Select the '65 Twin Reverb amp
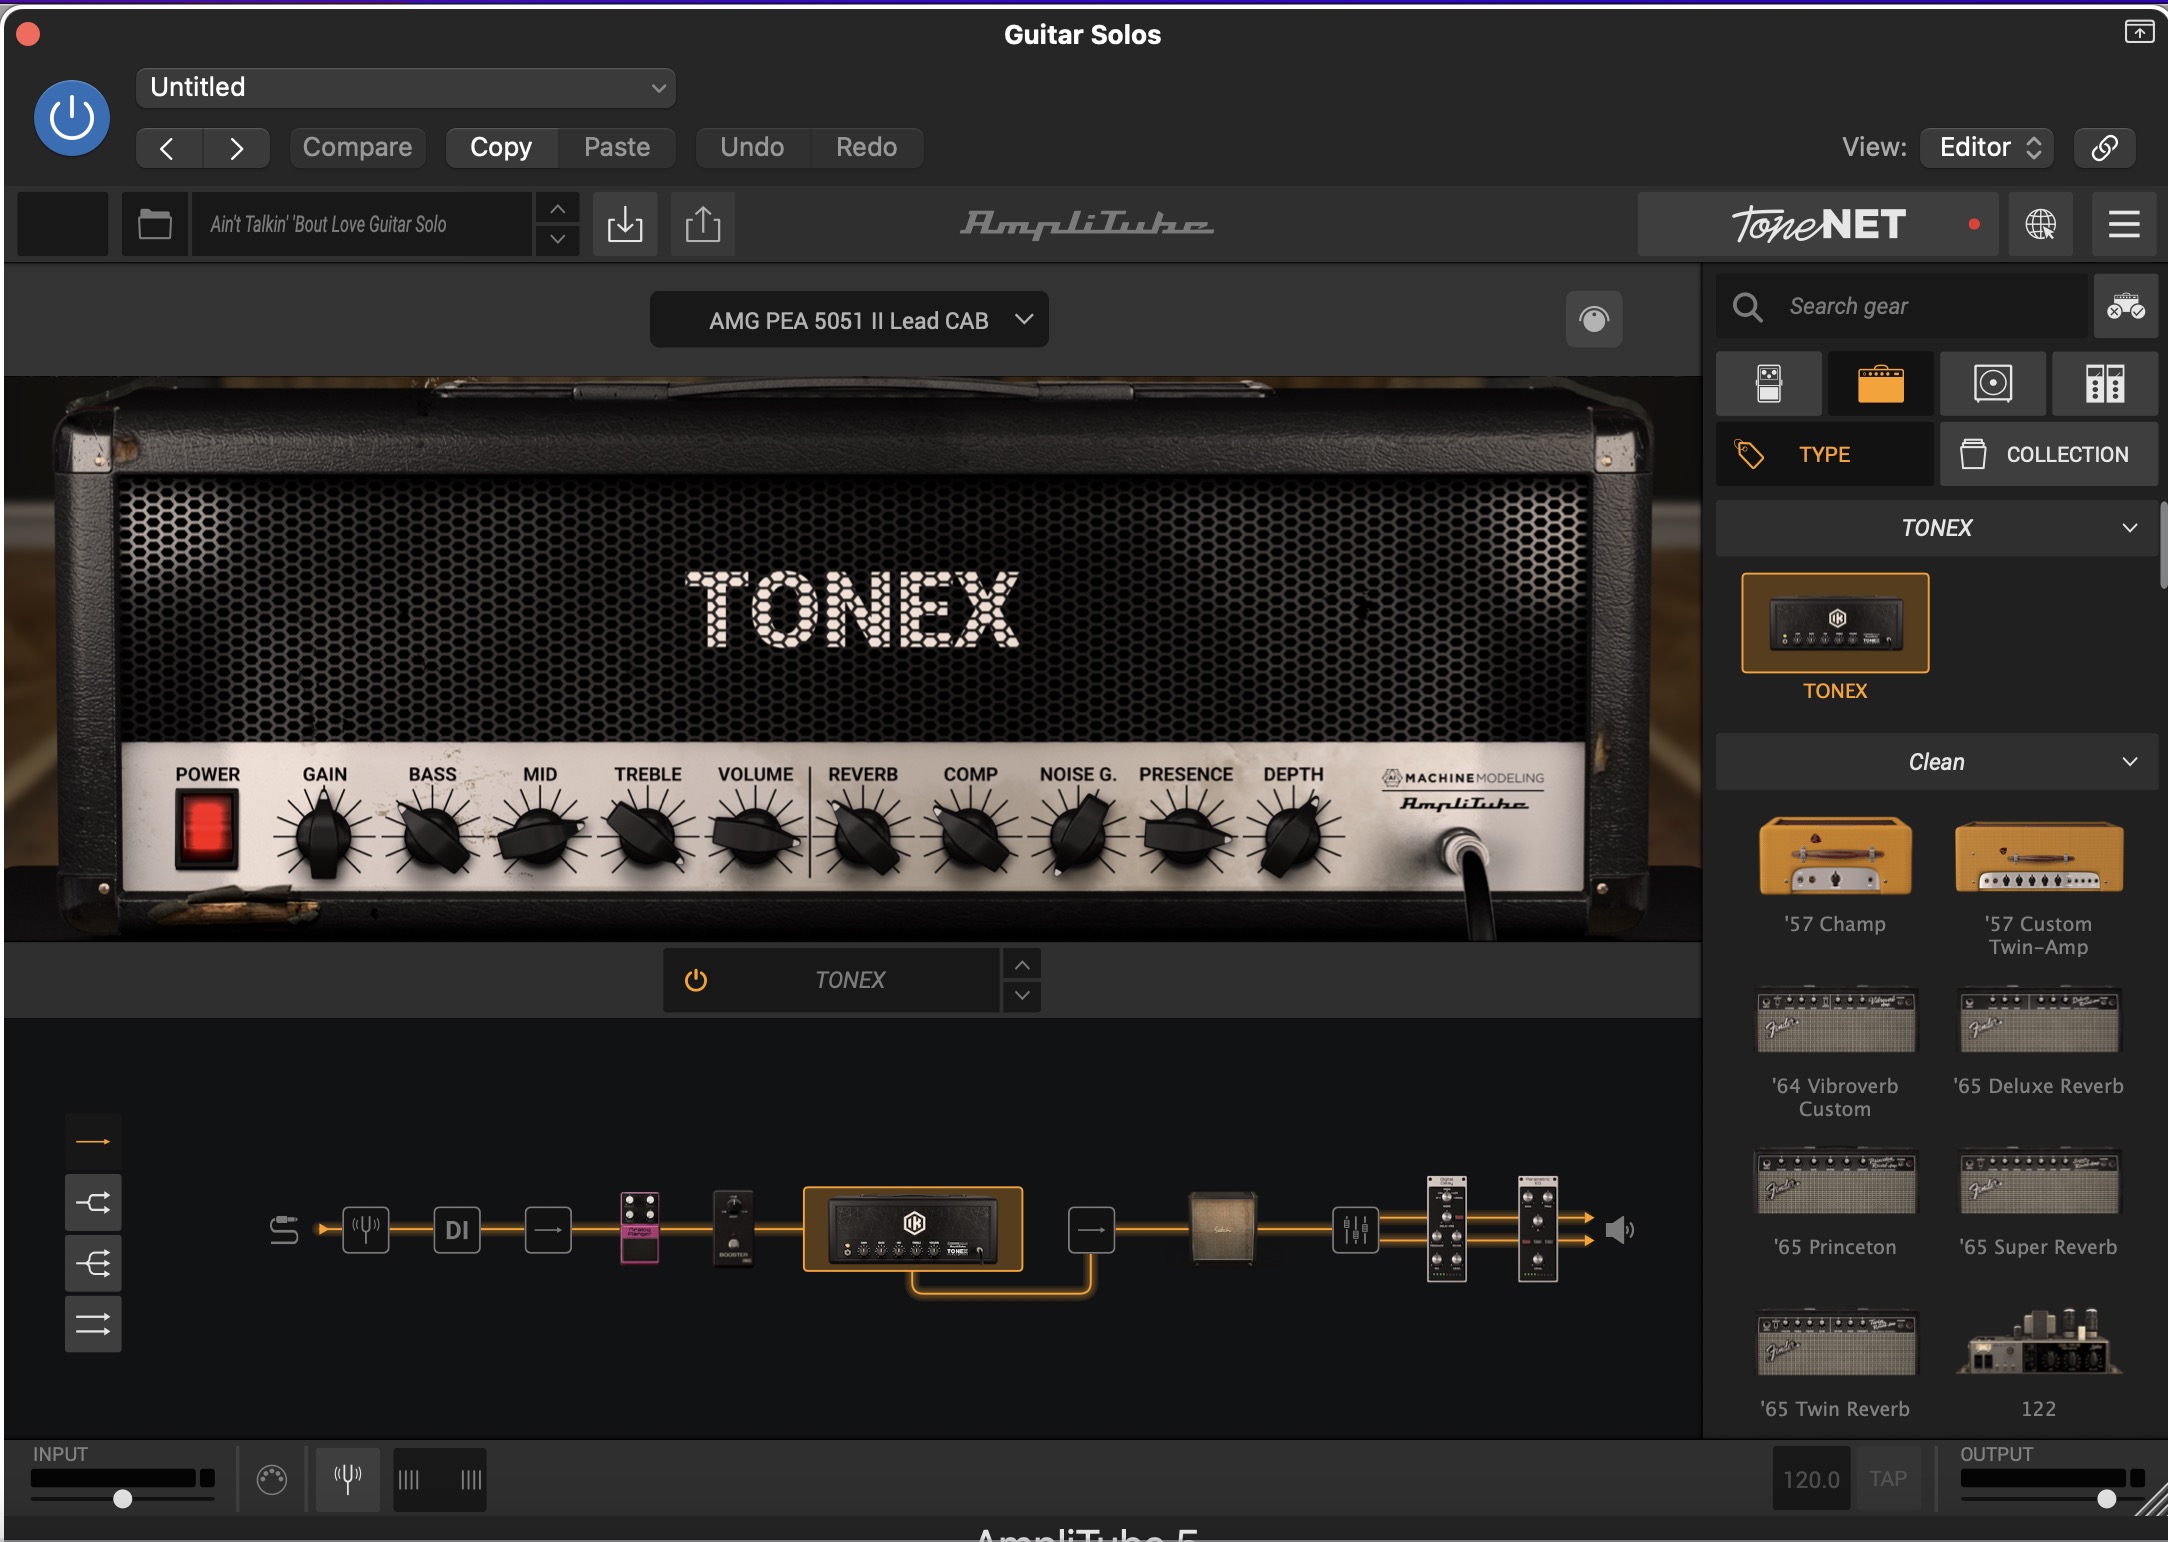The width and height of the screenshot is (2168, 1542). pos(1835,1343)
